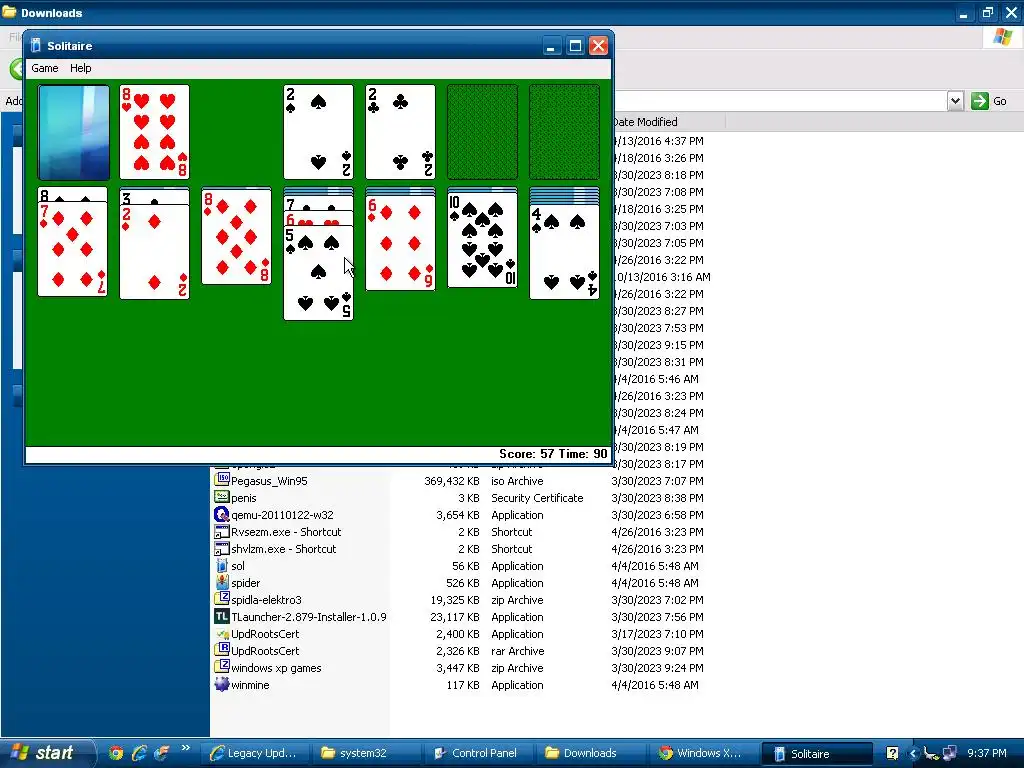Click the Date Modified column header
This screenshot has width=1024, height=768.
669,121
